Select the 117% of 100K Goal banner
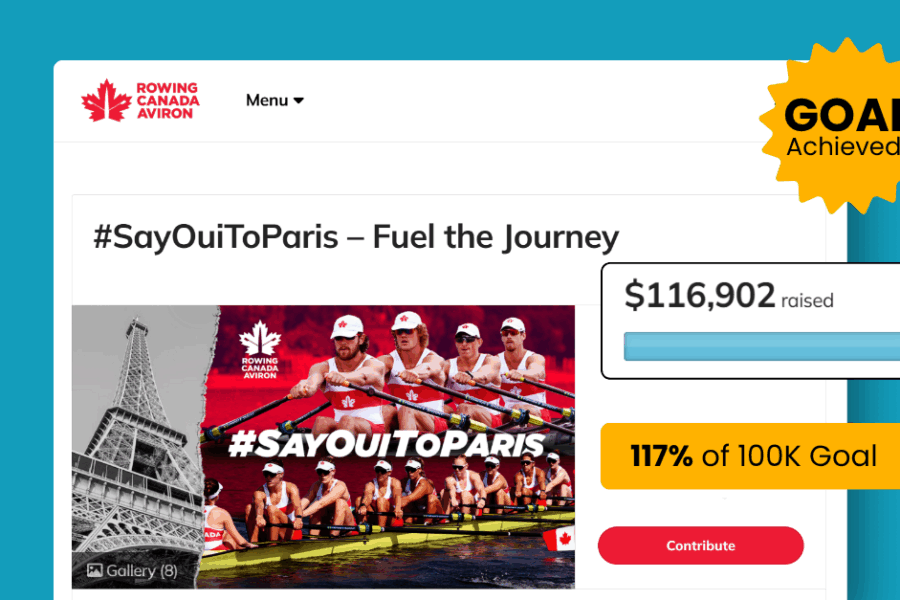The width and height of the screenshot is (900, 600). (x=752, y=457)
